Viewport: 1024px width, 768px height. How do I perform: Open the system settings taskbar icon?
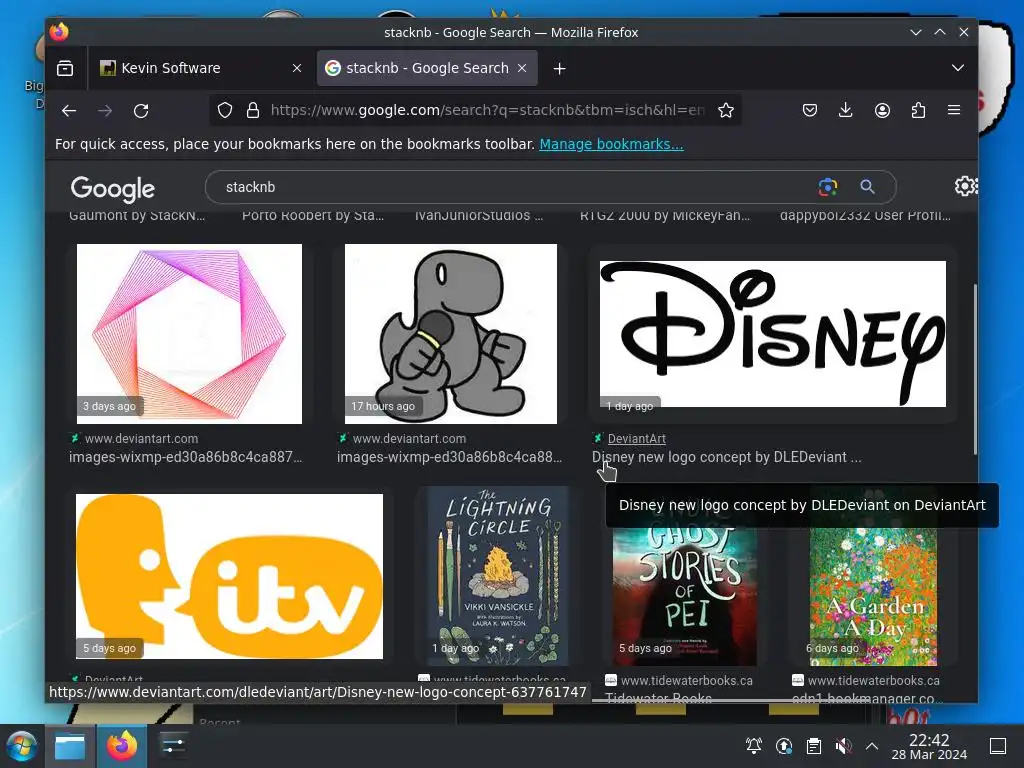[x=173, y=746]
